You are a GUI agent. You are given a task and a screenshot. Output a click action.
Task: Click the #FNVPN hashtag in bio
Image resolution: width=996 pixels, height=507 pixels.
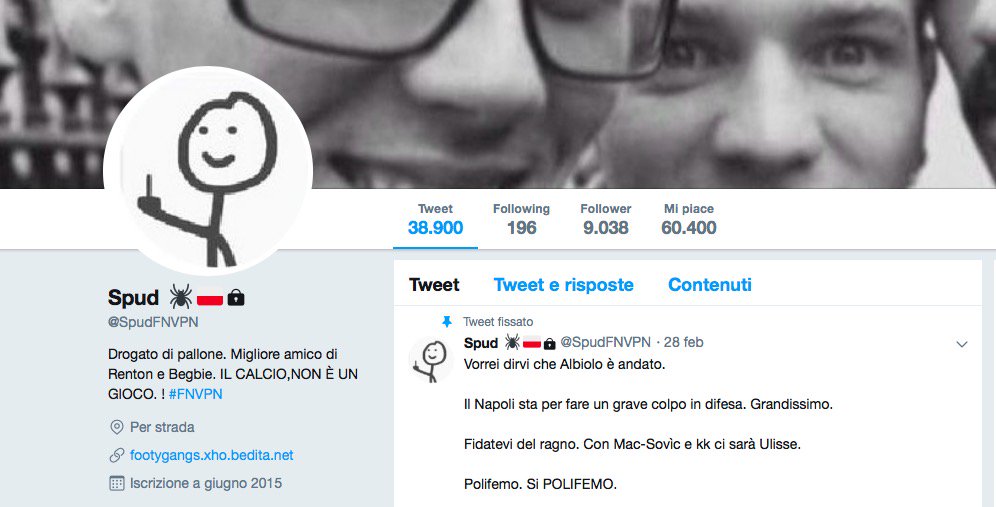pos(196,394)
